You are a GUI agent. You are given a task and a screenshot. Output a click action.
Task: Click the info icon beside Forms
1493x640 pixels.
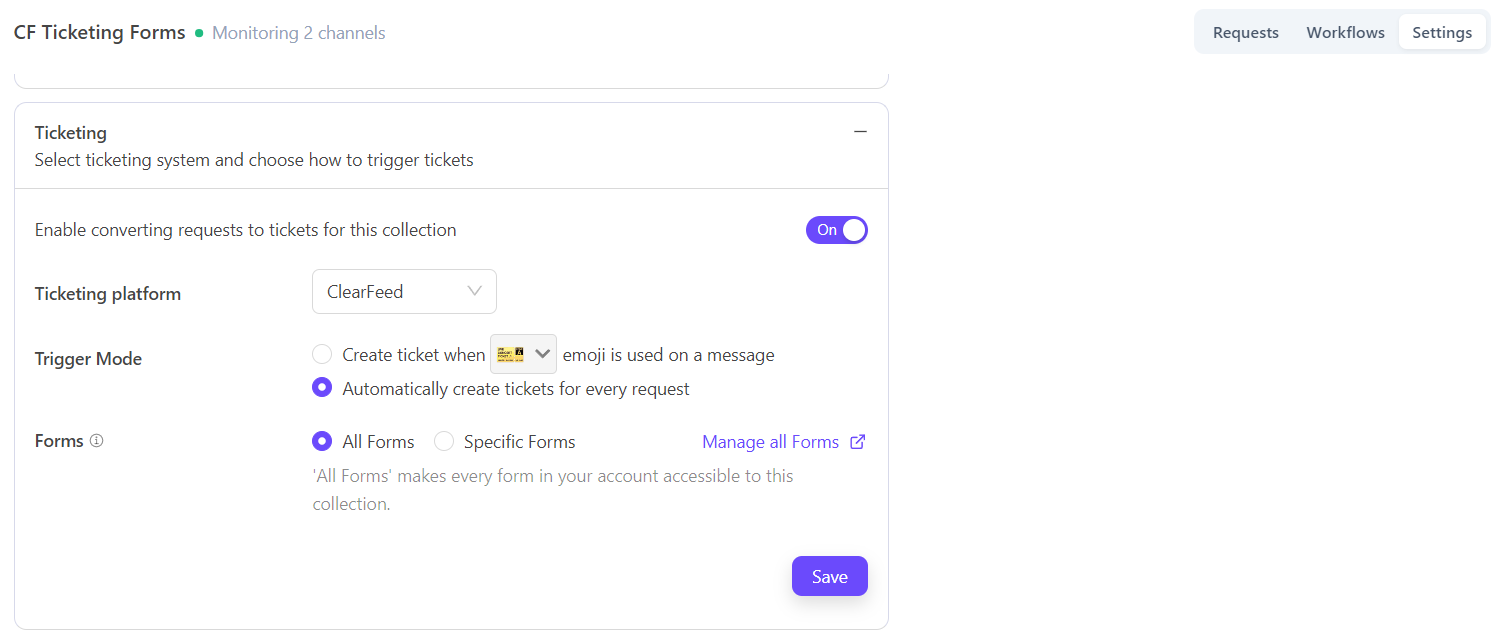[x=97, y=441]
